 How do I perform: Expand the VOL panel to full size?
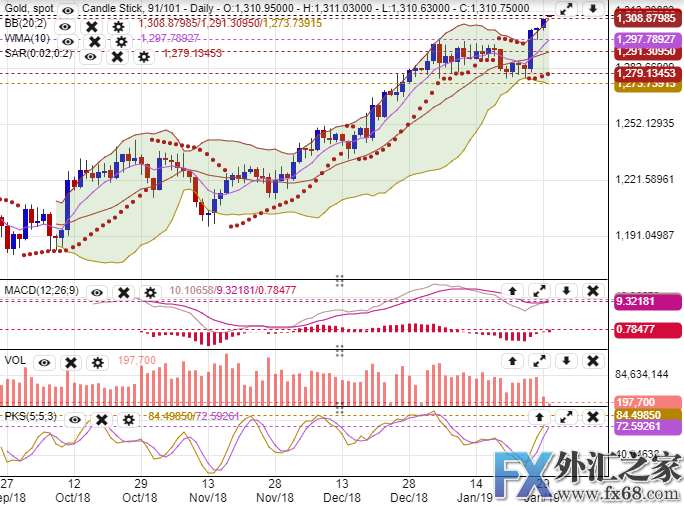pos(539,359)
